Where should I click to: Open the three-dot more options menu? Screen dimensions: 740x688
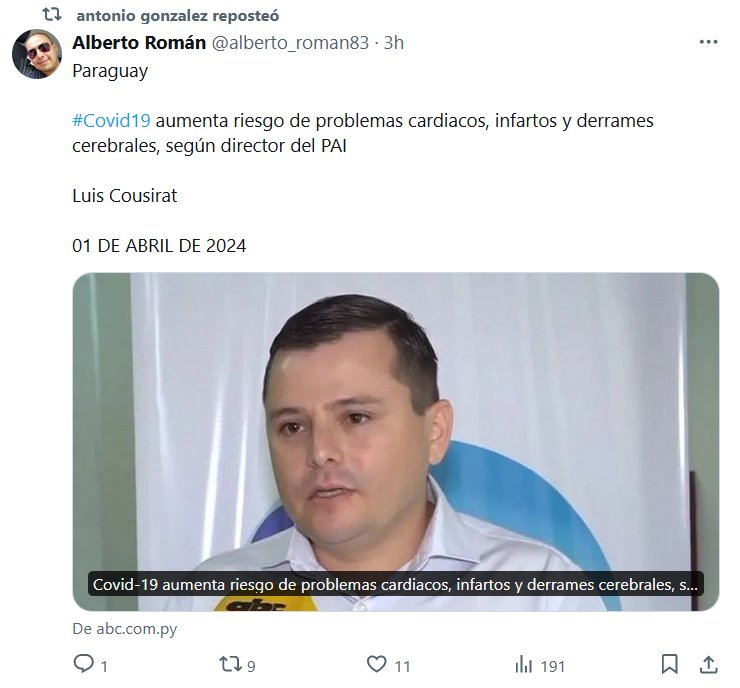point(708,42)
